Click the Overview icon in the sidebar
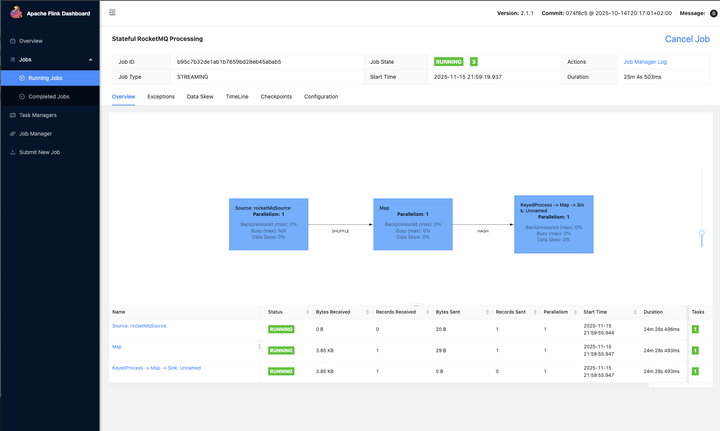The image size is (720, 431). pyautogui.click(x=13, y=41)
